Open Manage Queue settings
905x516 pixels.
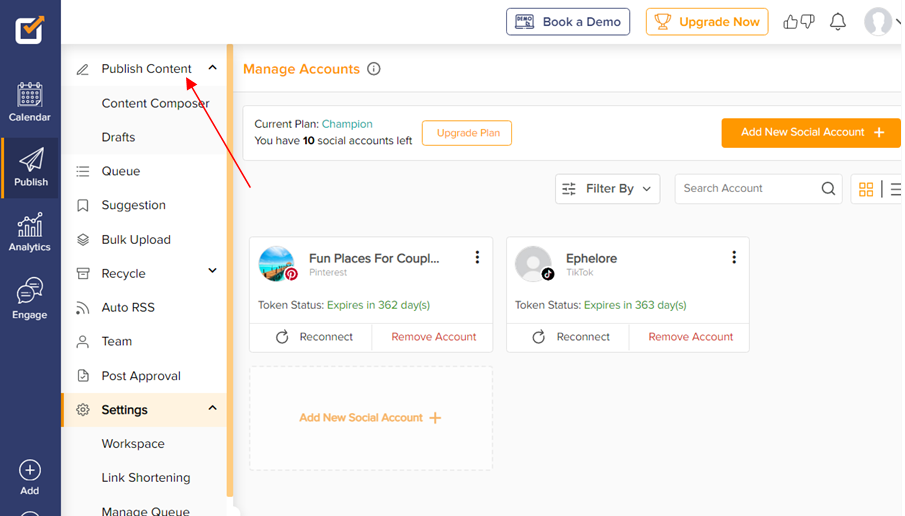tap(145, 511)
